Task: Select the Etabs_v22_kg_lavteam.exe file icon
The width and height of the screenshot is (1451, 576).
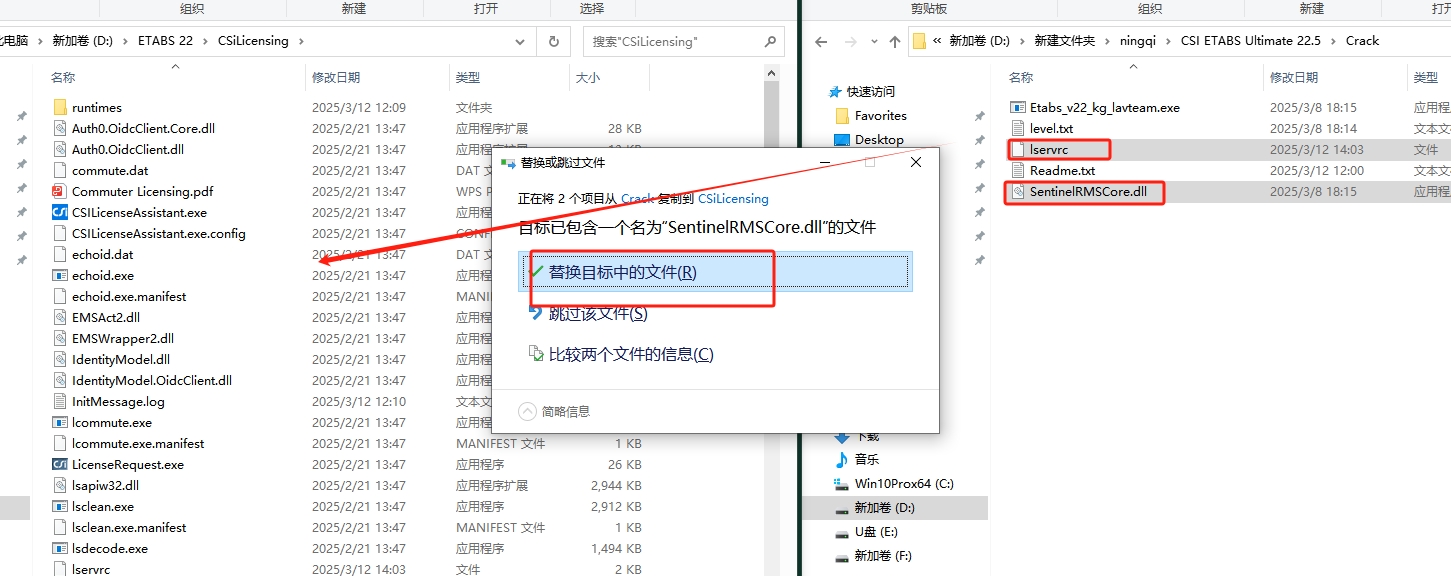Action: [x=1017, y=107]
